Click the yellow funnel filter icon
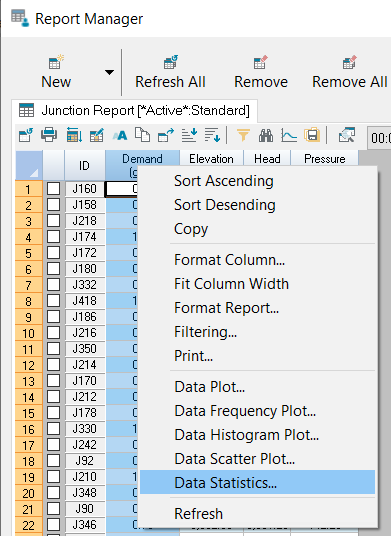The width and height of the screenshot is (391, 536). (x=243, y=135)
